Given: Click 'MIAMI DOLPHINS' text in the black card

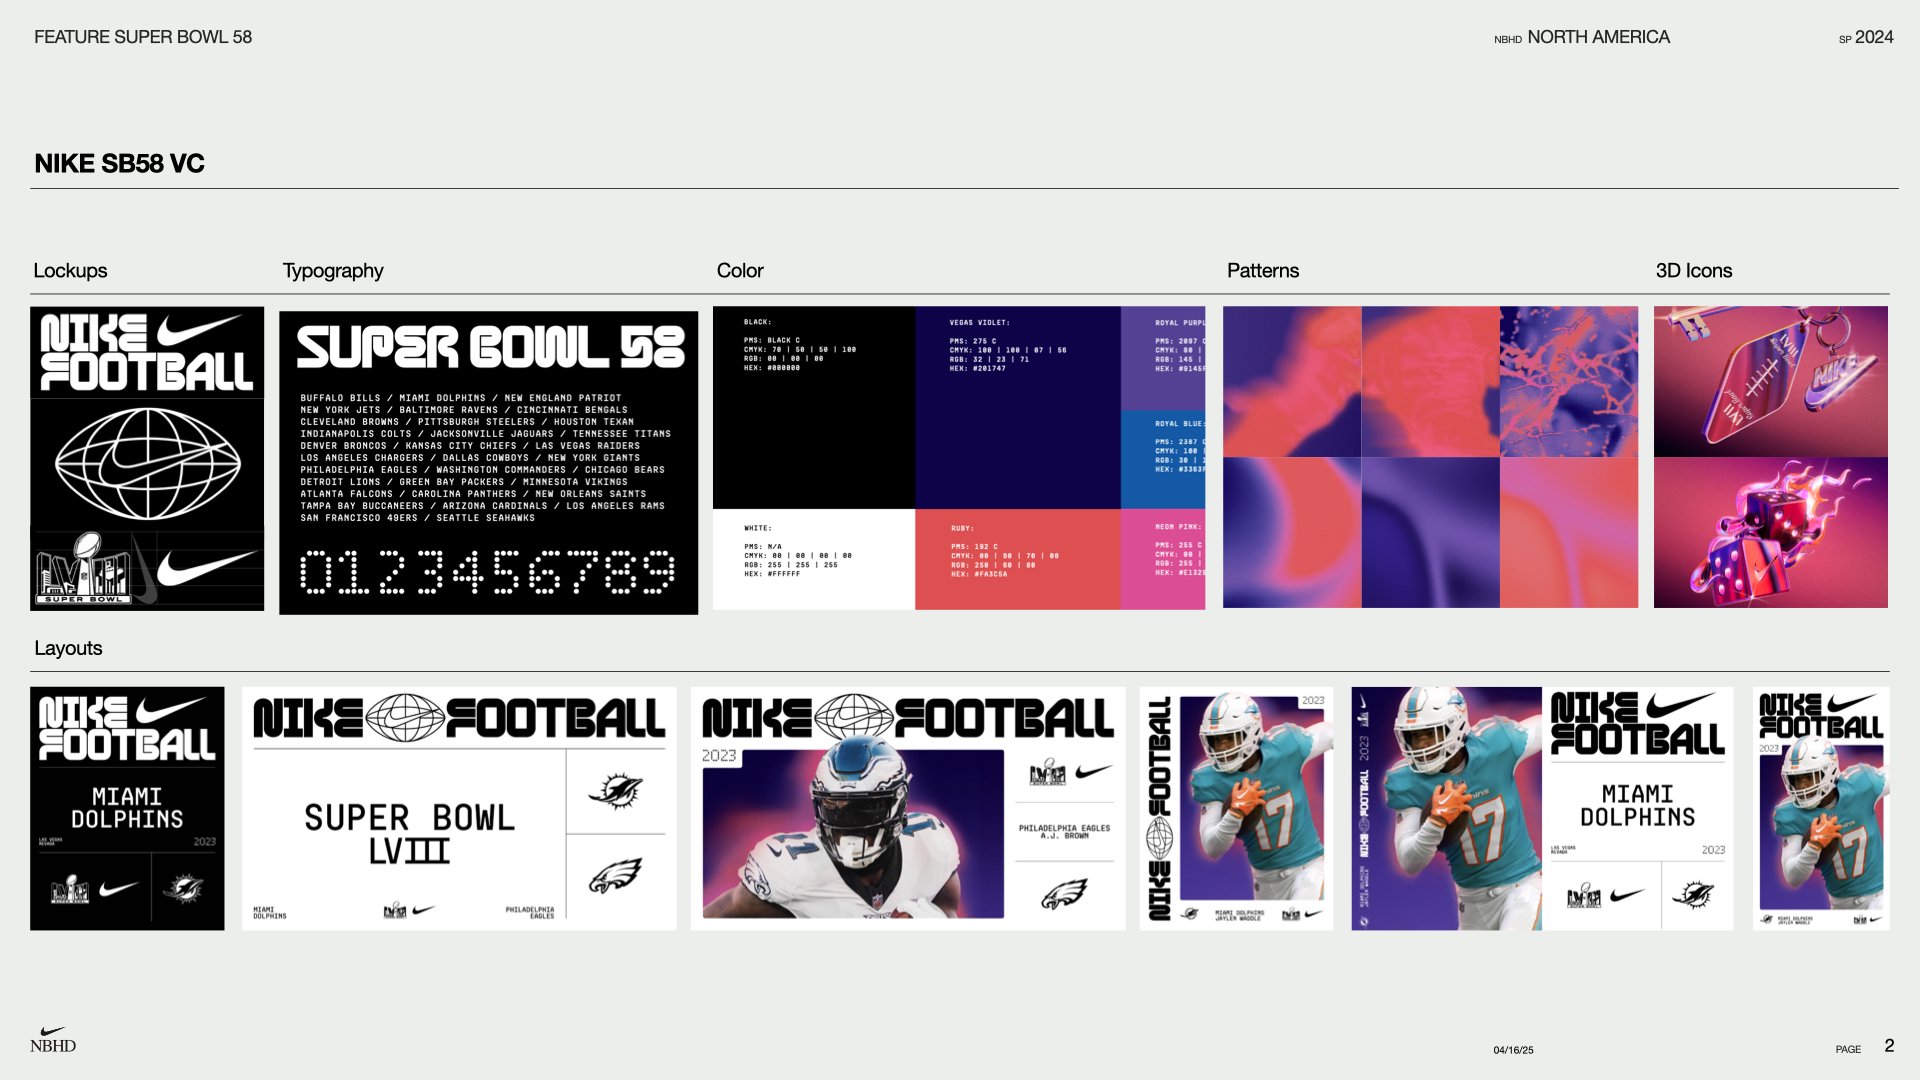Looking at the screenshot, I should pyautogui.click(x=127, y=808).
